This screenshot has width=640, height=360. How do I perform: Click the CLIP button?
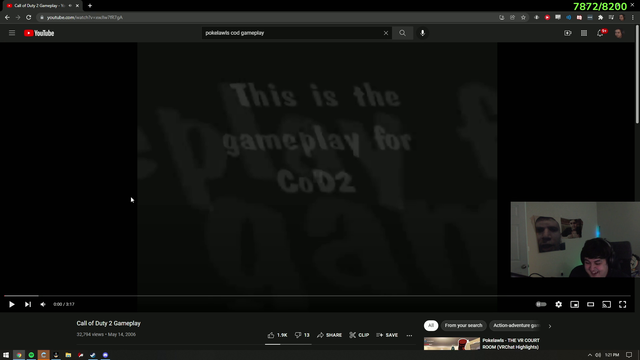(359, 335)
